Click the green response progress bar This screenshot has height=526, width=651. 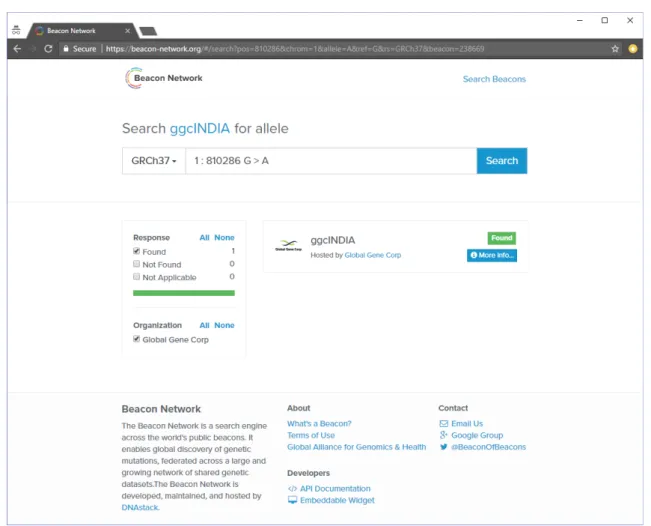point(184,293)
